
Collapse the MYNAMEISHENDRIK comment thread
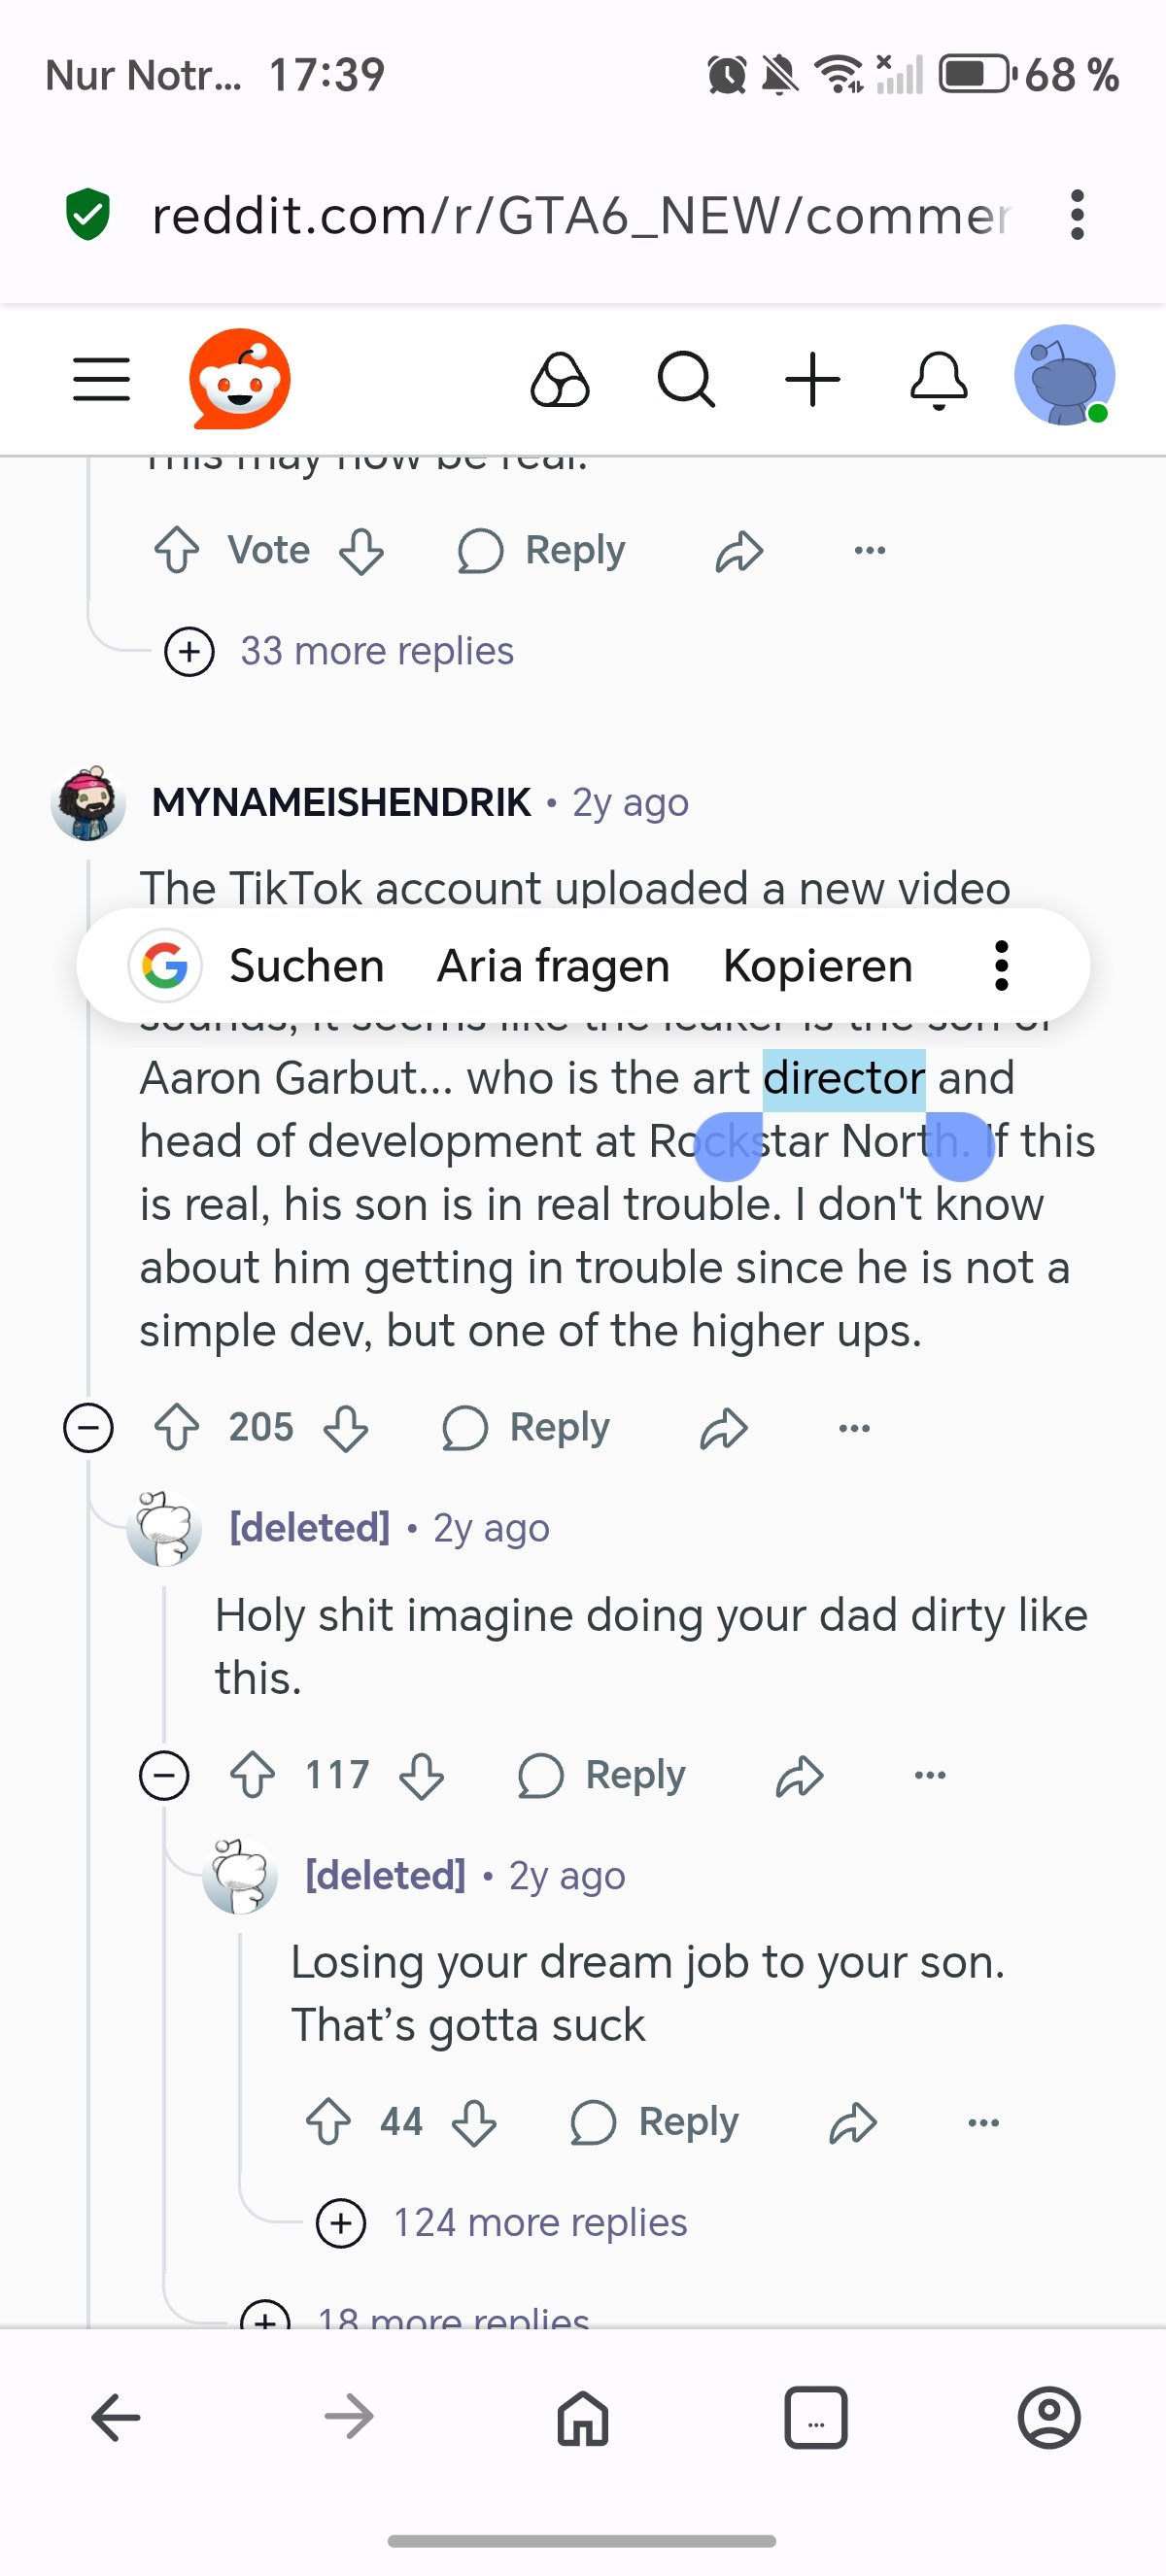(x=88, y=1427)
